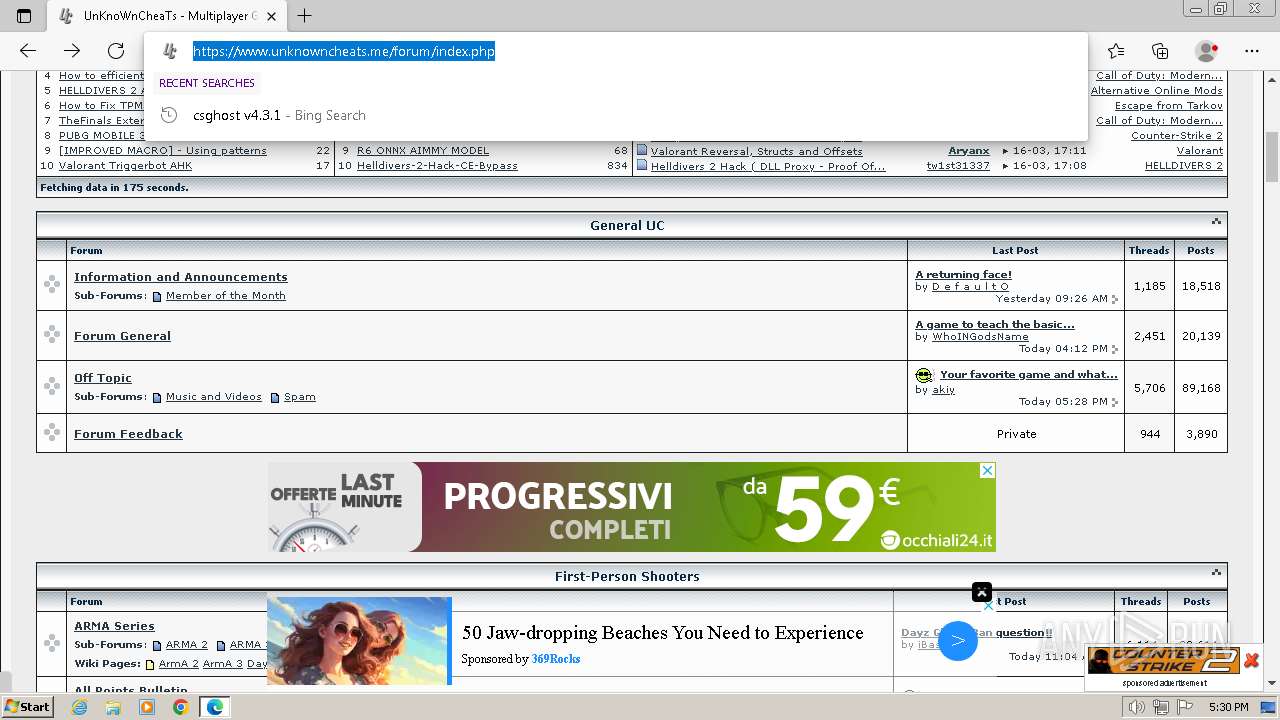Collapse overlay ad with black chevron button
This screenshot has width=1280, height=720.
[x=982, y=592]
